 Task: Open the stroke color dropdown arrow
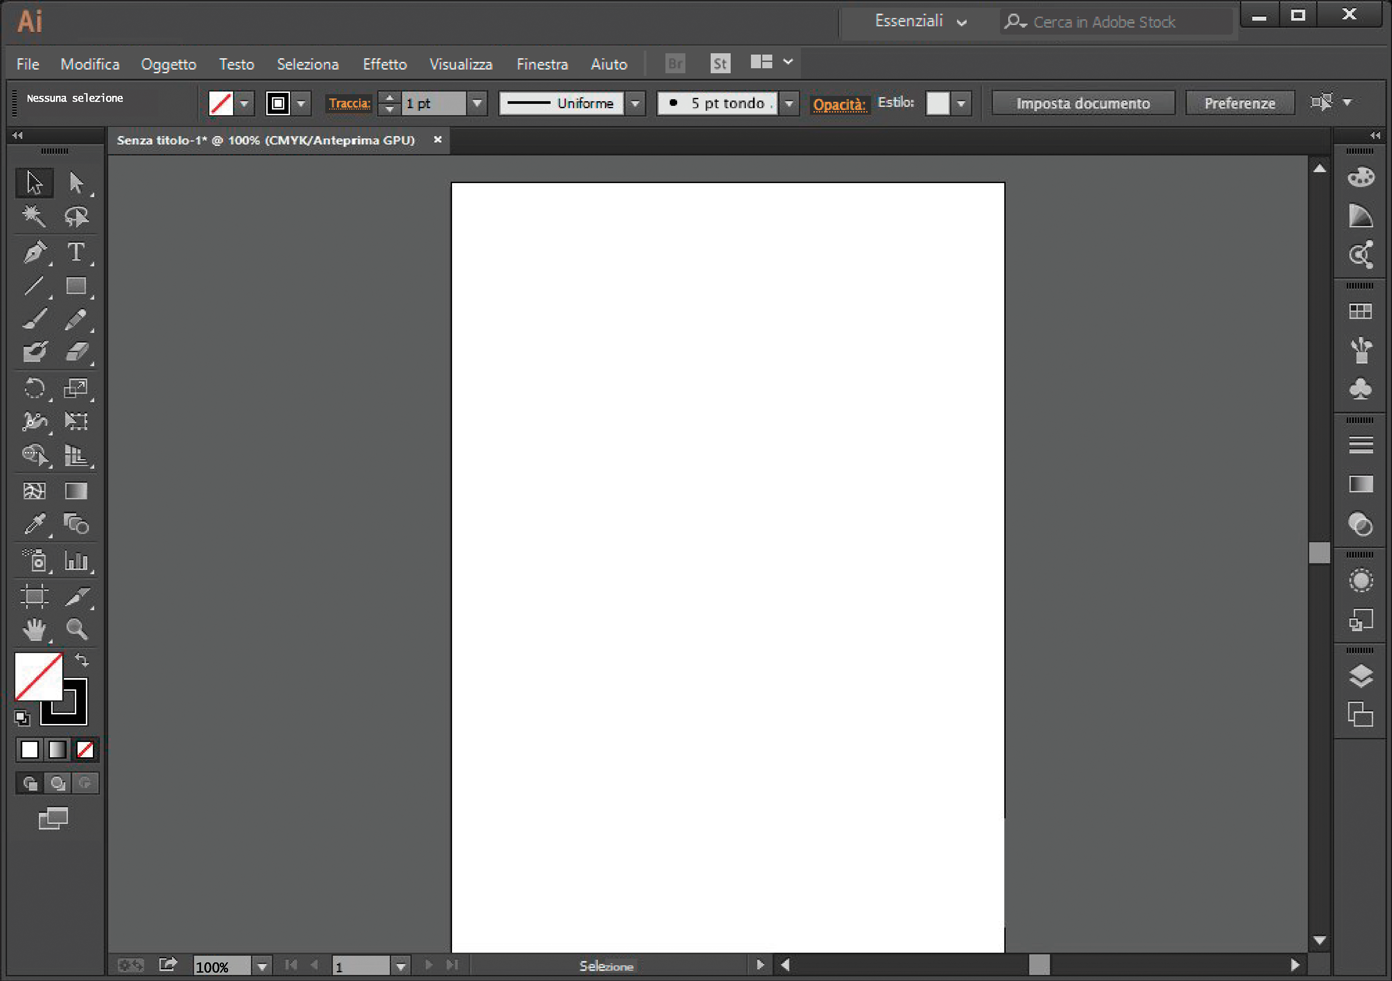[301, 103]
